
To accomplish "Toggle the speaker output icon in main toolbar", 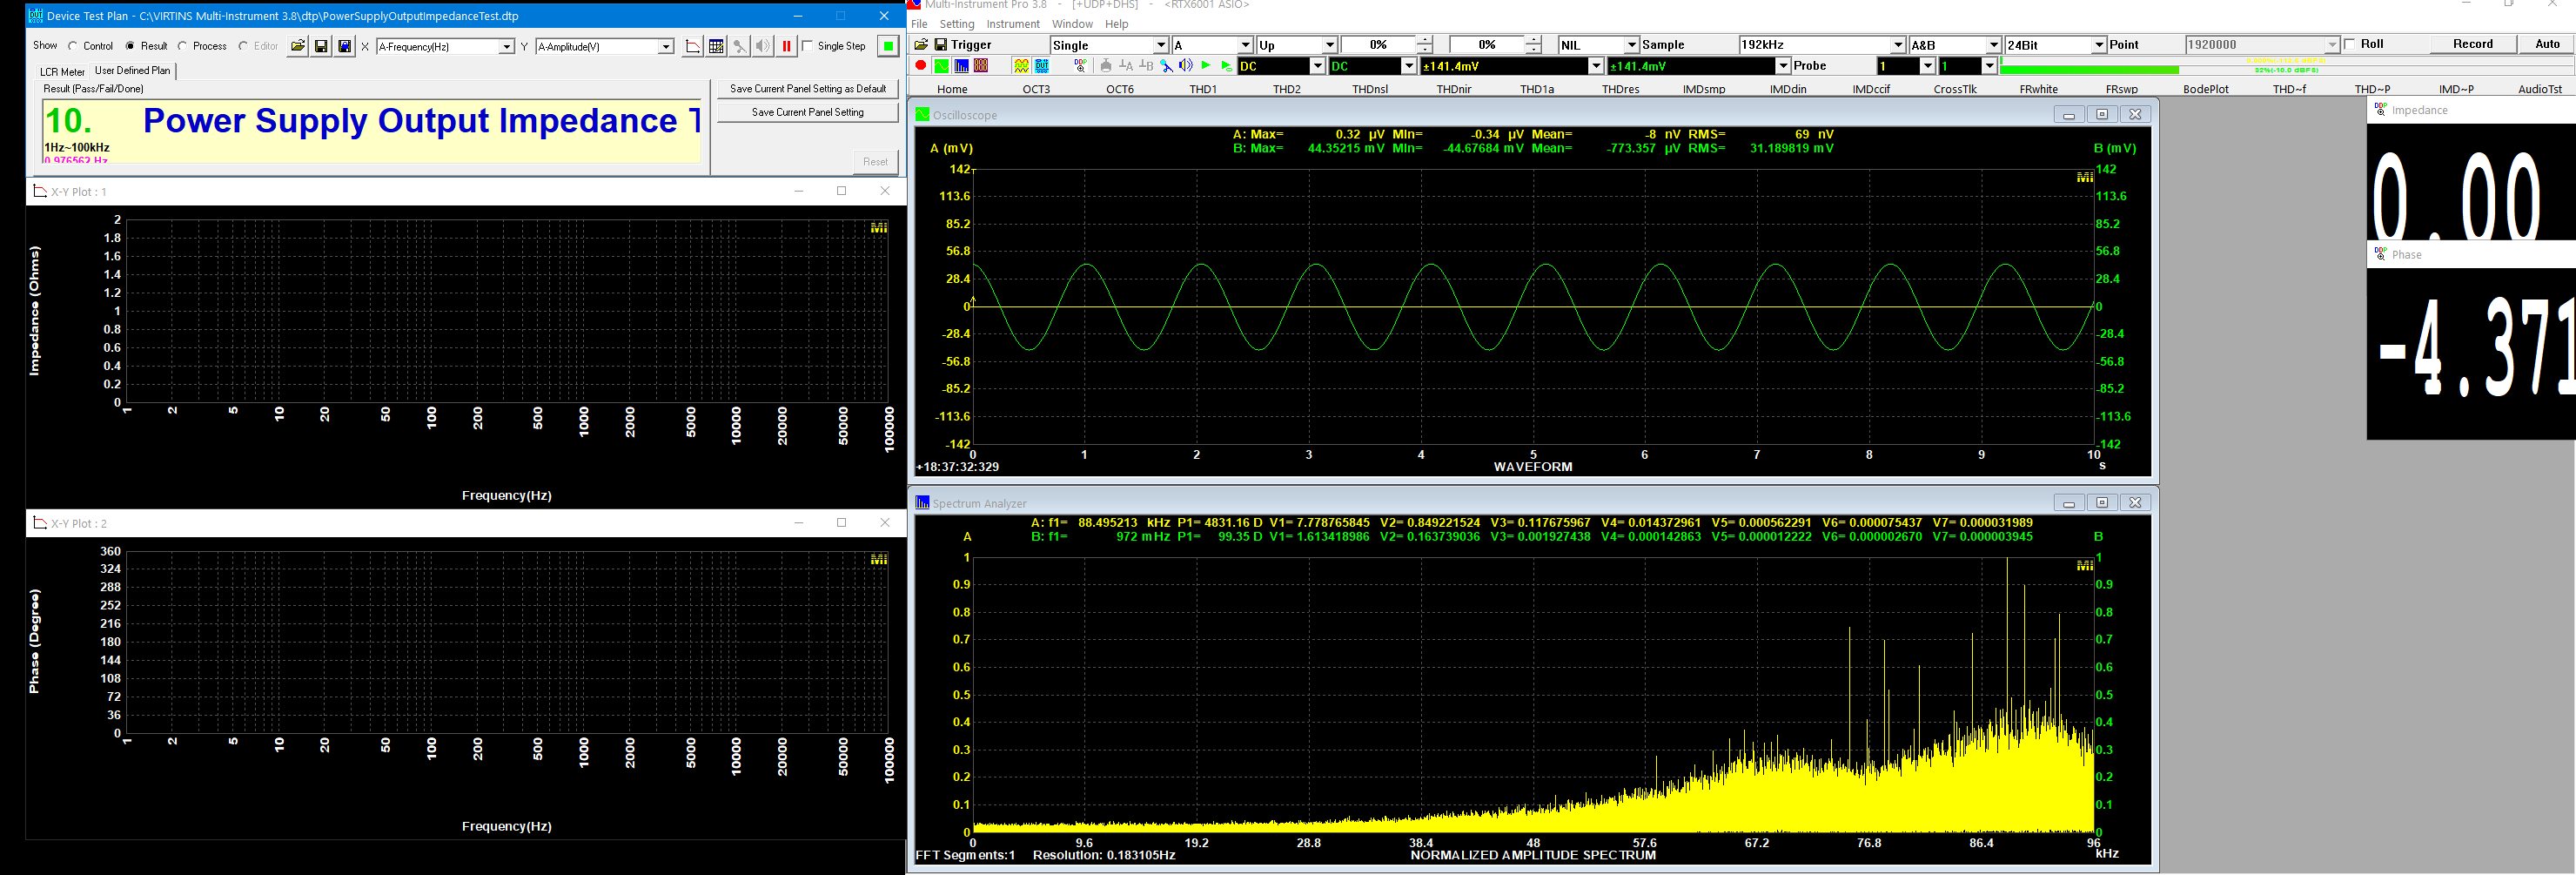I will (x=1186, y=65).
